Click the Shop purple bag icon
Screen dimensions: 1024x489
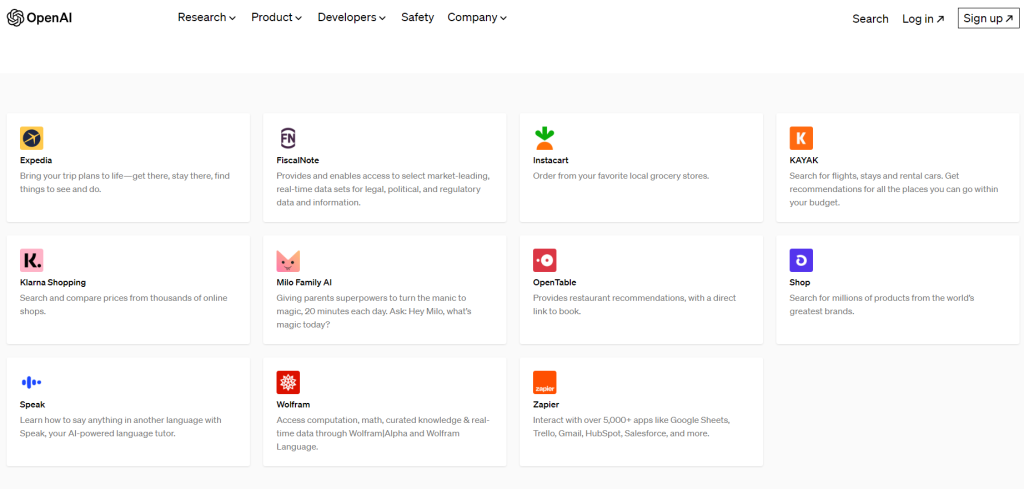click(801, 260)
